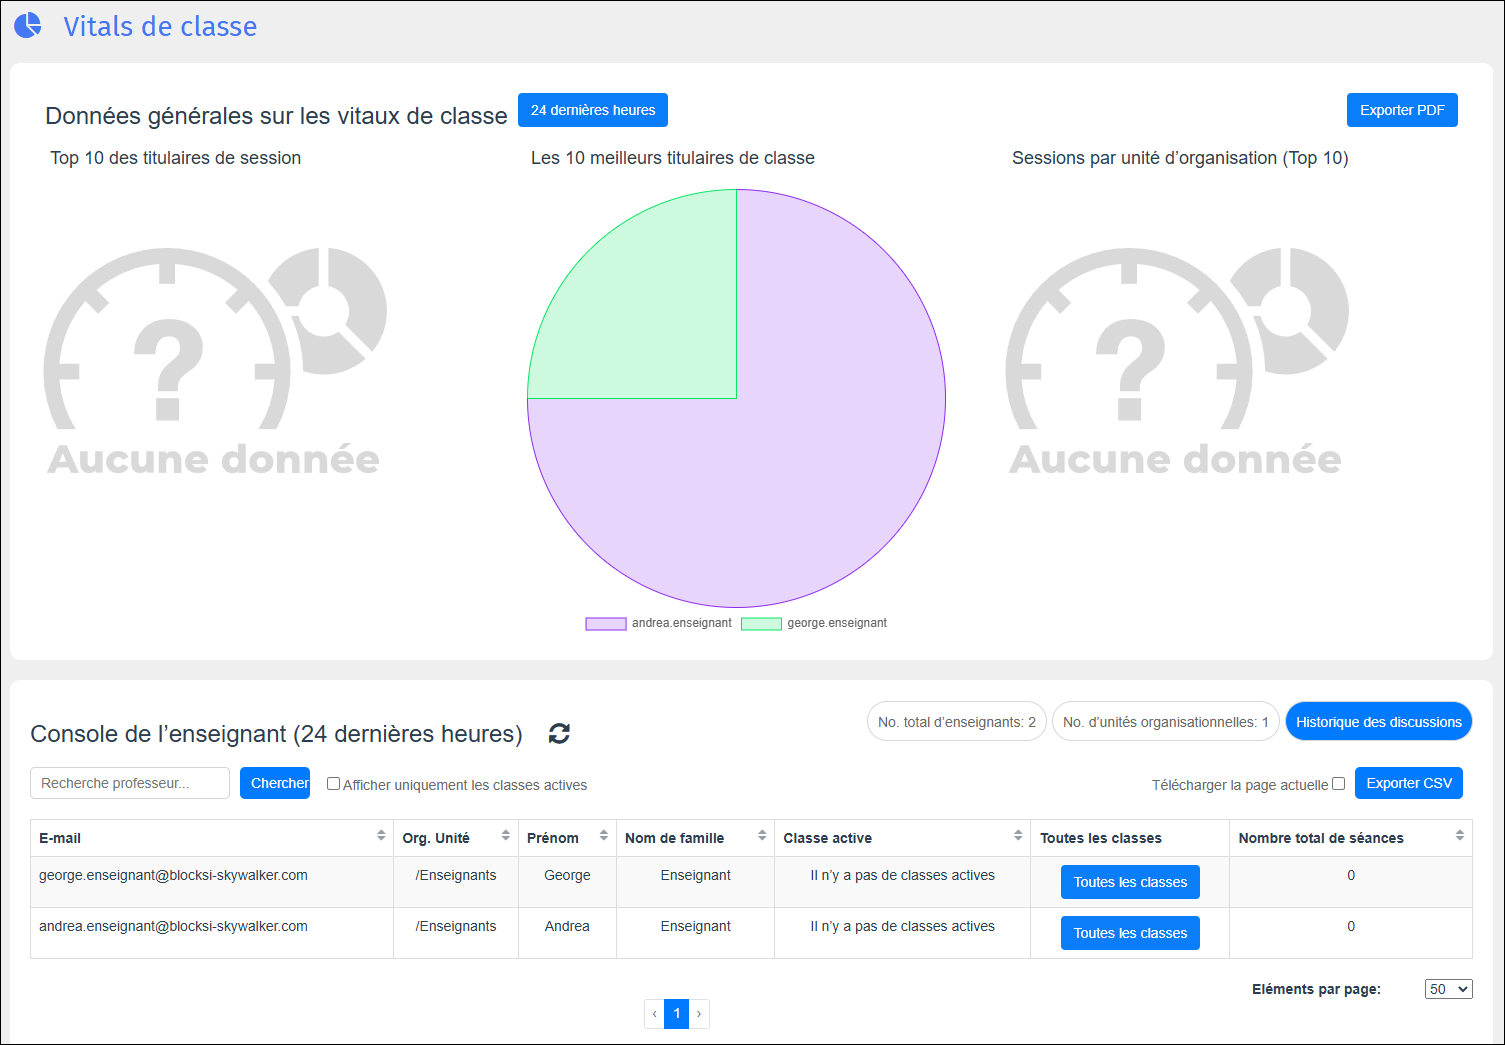Click George's 'Il n'y a pas de classes actives'
Image resolution: width=1505 pixels, height=1045 pixels.
tap(902, 875)
